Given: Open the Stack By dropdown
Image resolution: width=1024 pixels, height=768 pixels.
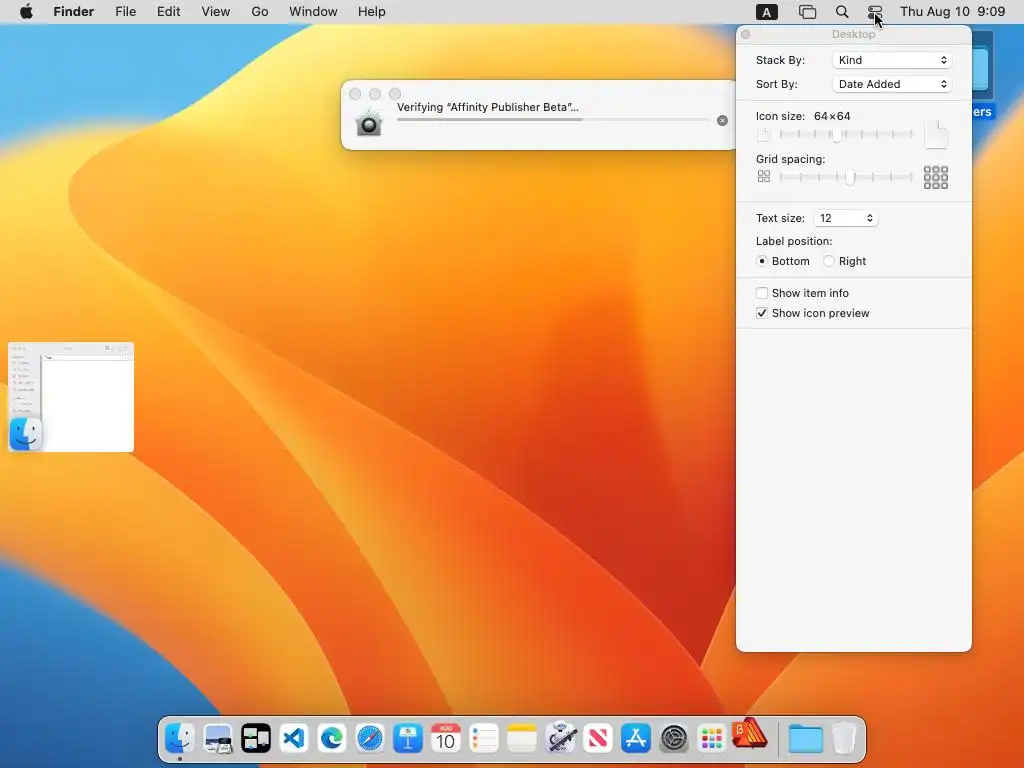Looking at the screenshot, I should click(x=892, y=60).
